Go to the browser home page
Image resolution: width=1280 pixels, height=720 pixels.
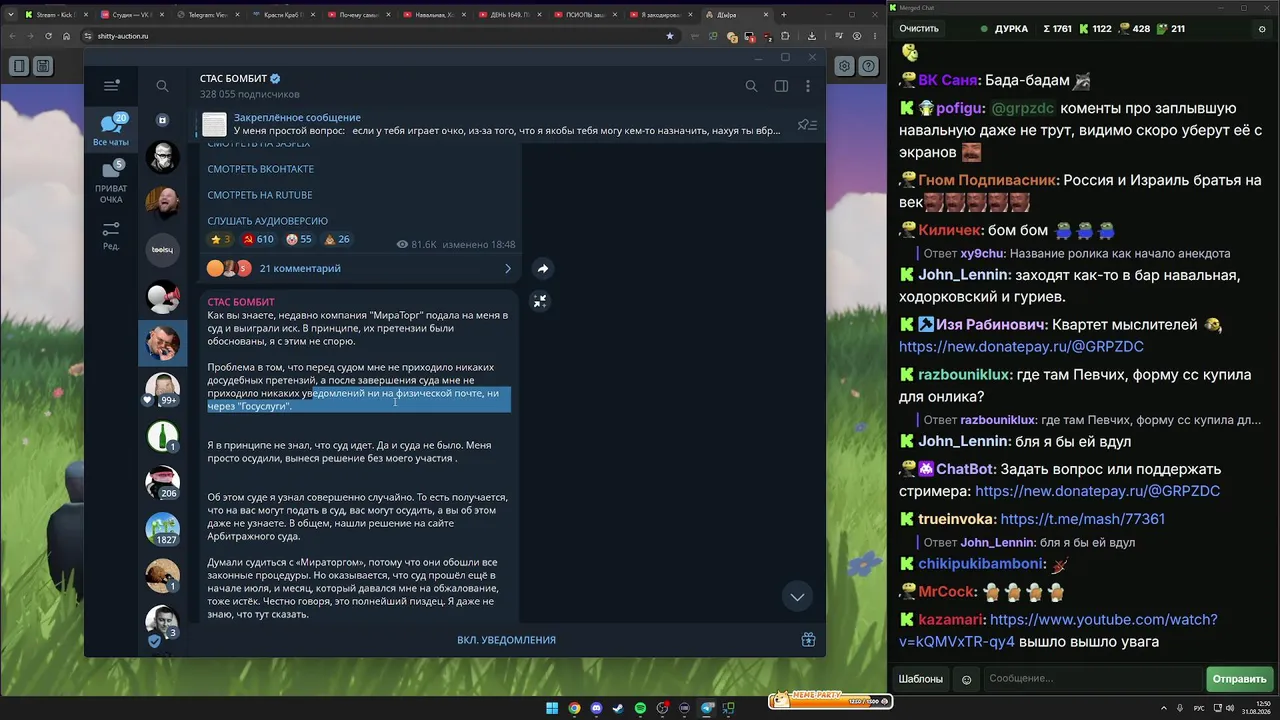click(67, 36)
